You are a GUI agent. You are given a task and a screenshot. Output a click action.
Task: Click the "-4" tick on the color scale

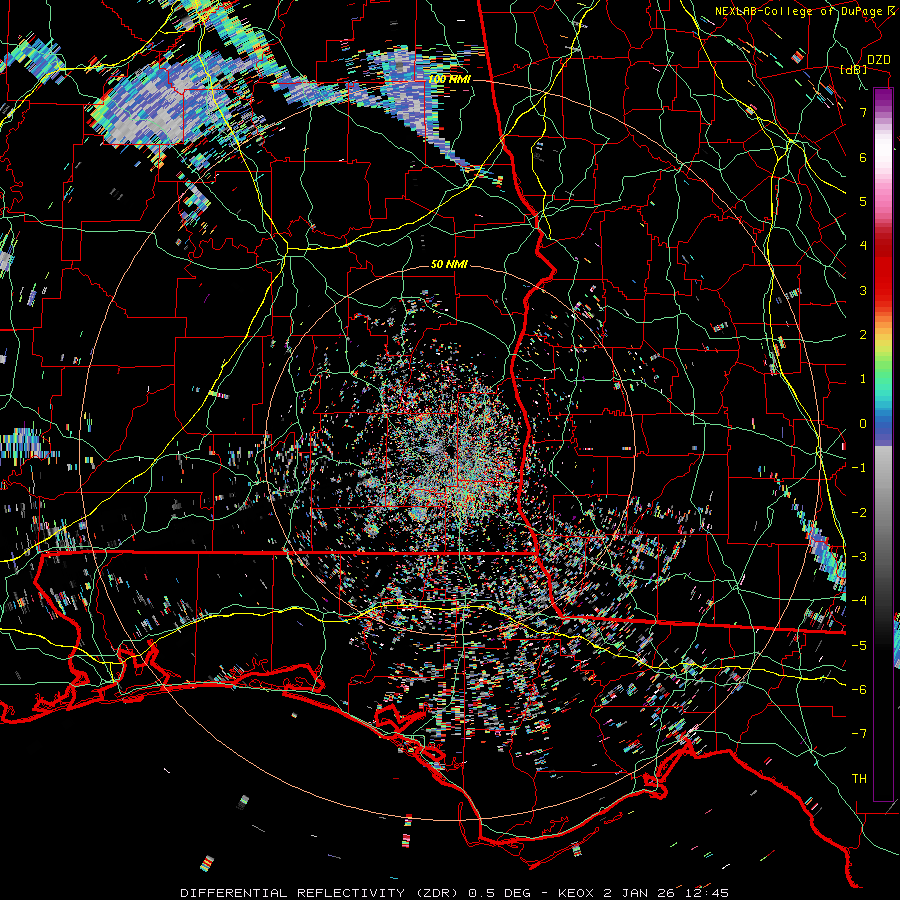tap(859, 600)
